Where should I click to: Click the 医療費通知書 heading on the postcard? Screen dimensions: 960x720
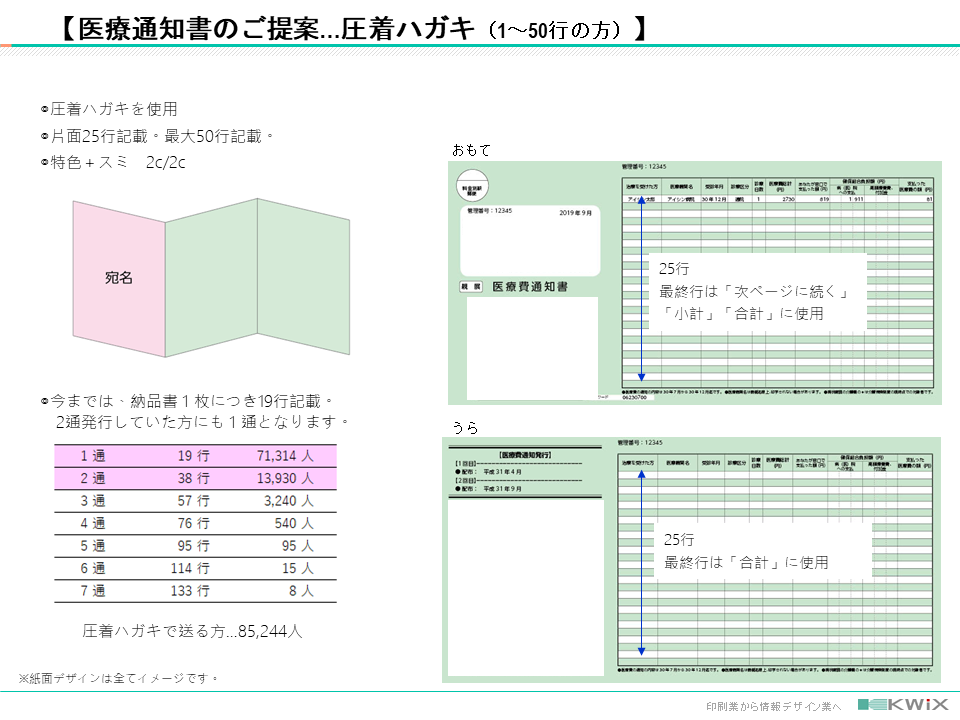click(x=530, y=287)
